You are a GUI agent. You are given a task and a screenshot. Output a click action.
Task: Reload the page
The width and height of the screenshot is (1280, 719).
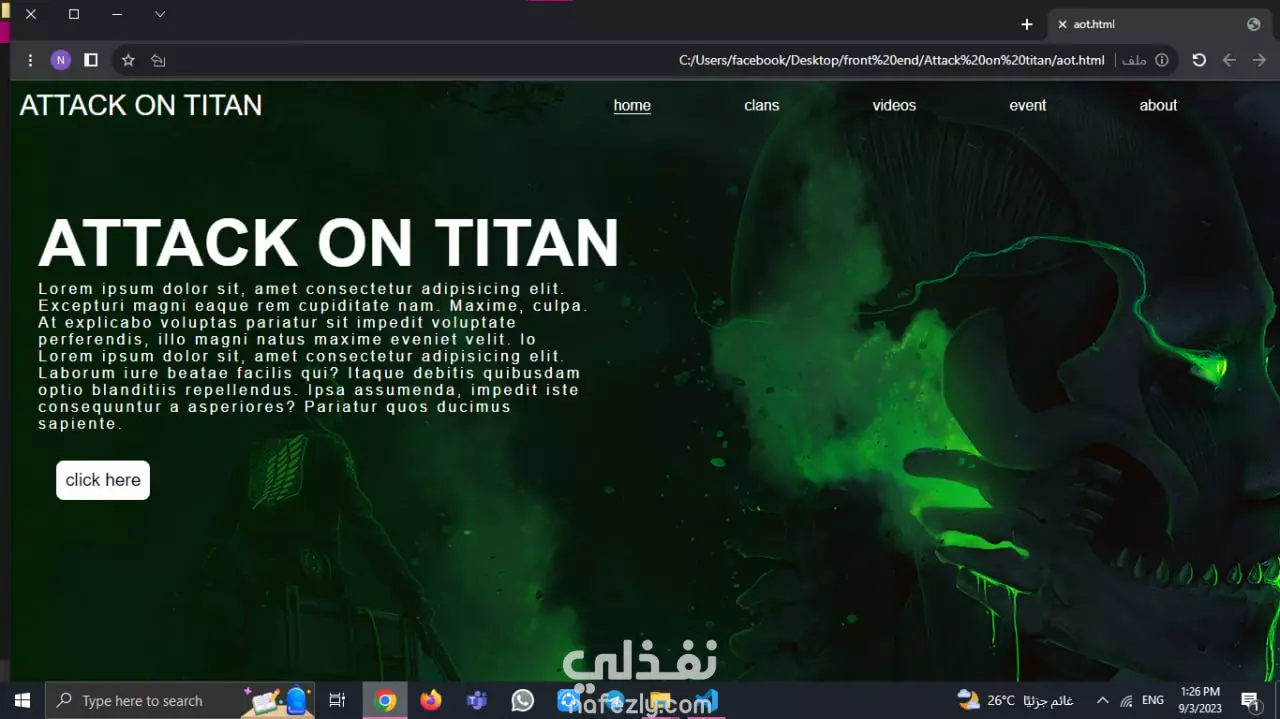[1199, 60]
